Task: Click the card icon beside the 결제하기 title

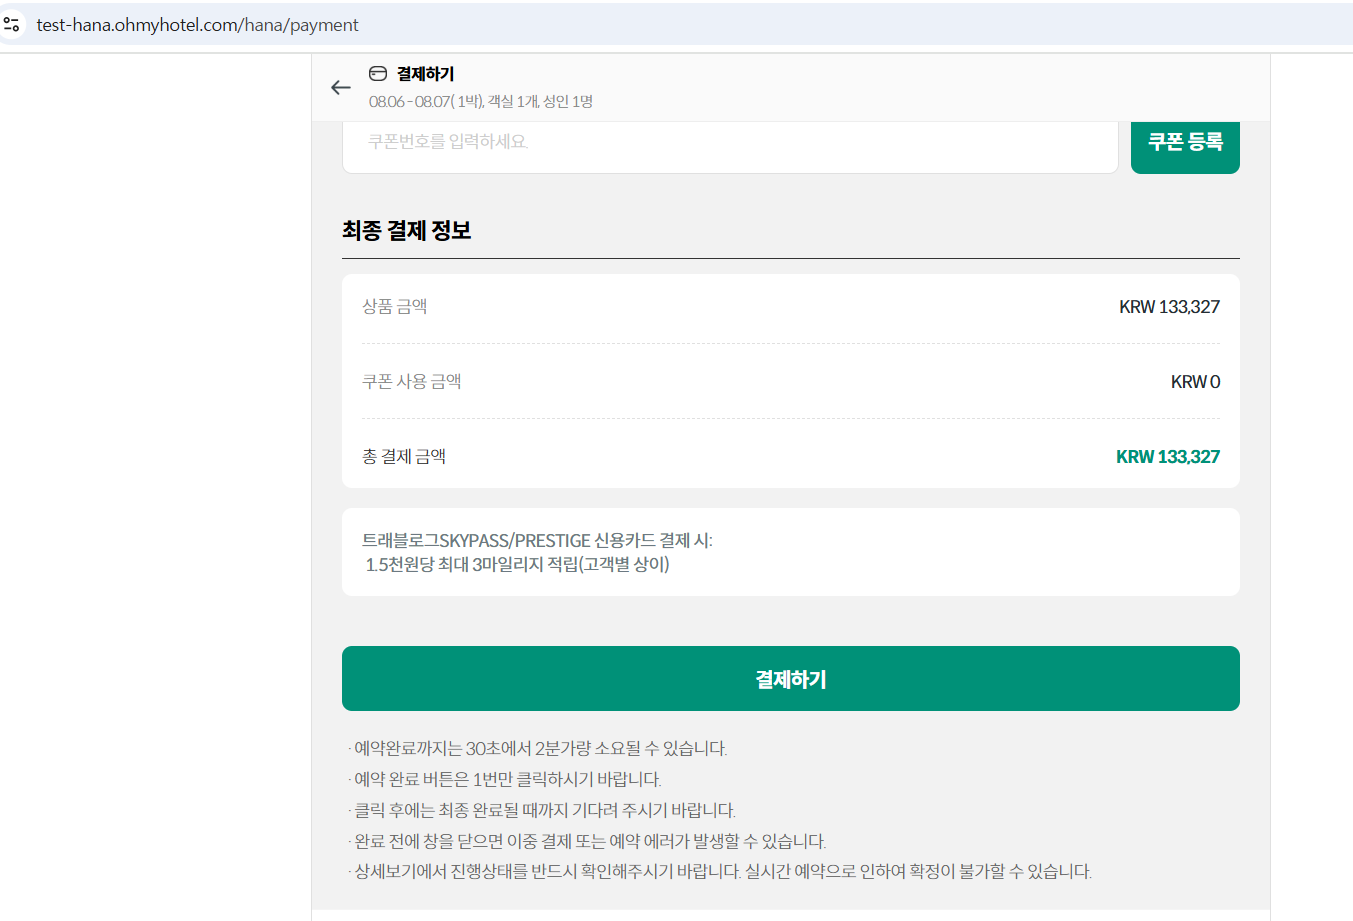Action: pos(378,74)
